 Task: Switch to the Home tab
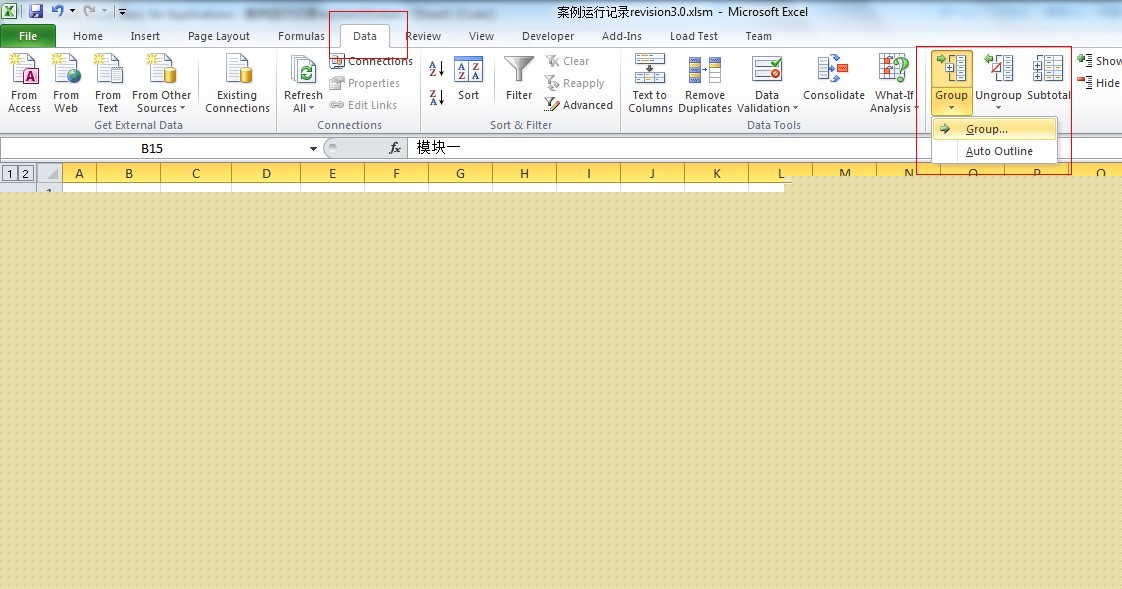[x=88, y=36]
